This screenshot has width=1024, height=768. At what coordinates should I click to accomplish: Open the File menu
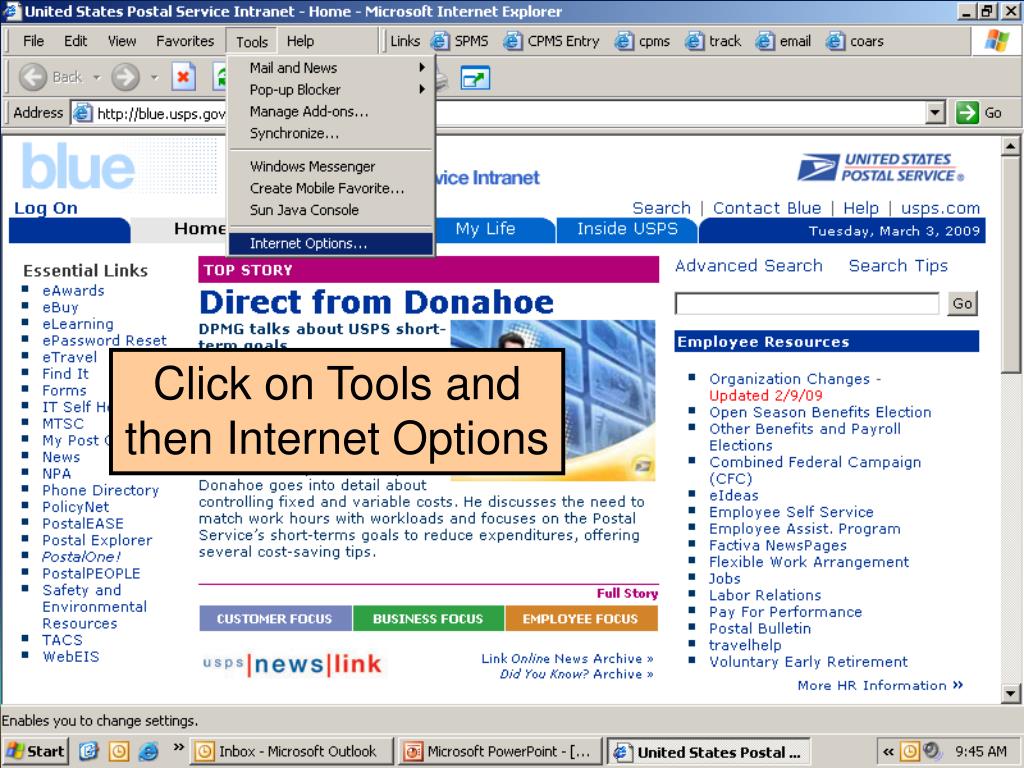pyautogui.click(x=33, y=41)
